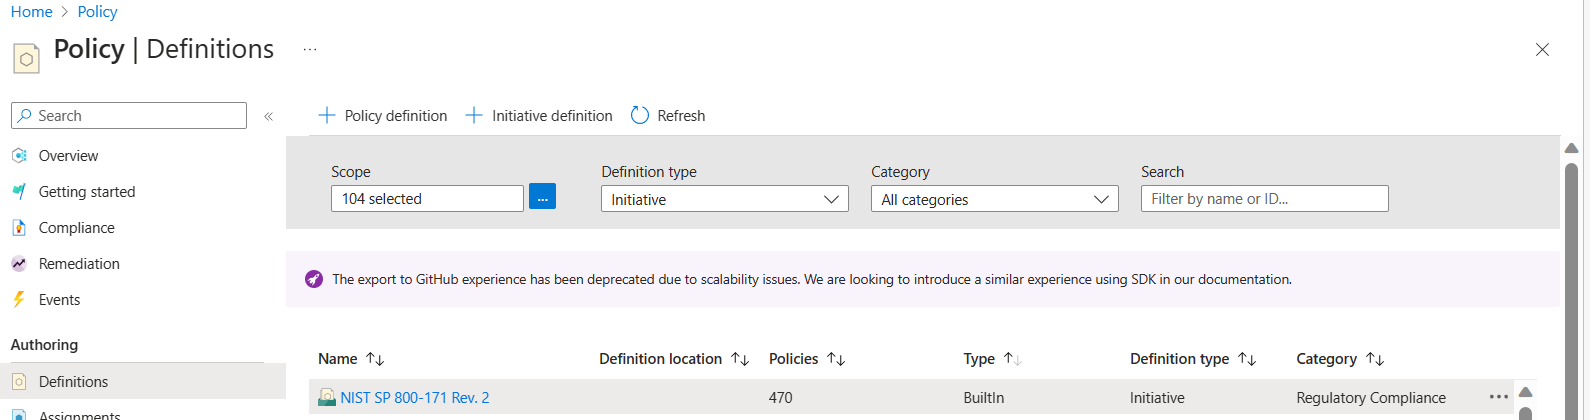
Task: Add a new Policy definition
Action: click(x=383, y=116)
